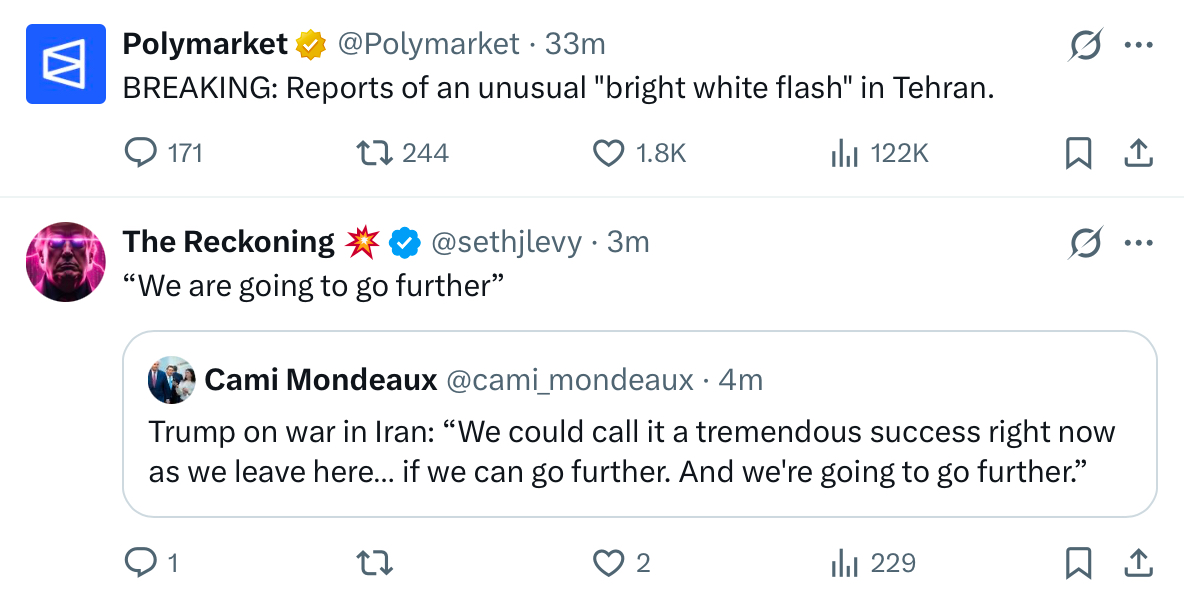View analytics showing 229 views
This screenshot has width=1184, height=605.
(x=845, y=564)
